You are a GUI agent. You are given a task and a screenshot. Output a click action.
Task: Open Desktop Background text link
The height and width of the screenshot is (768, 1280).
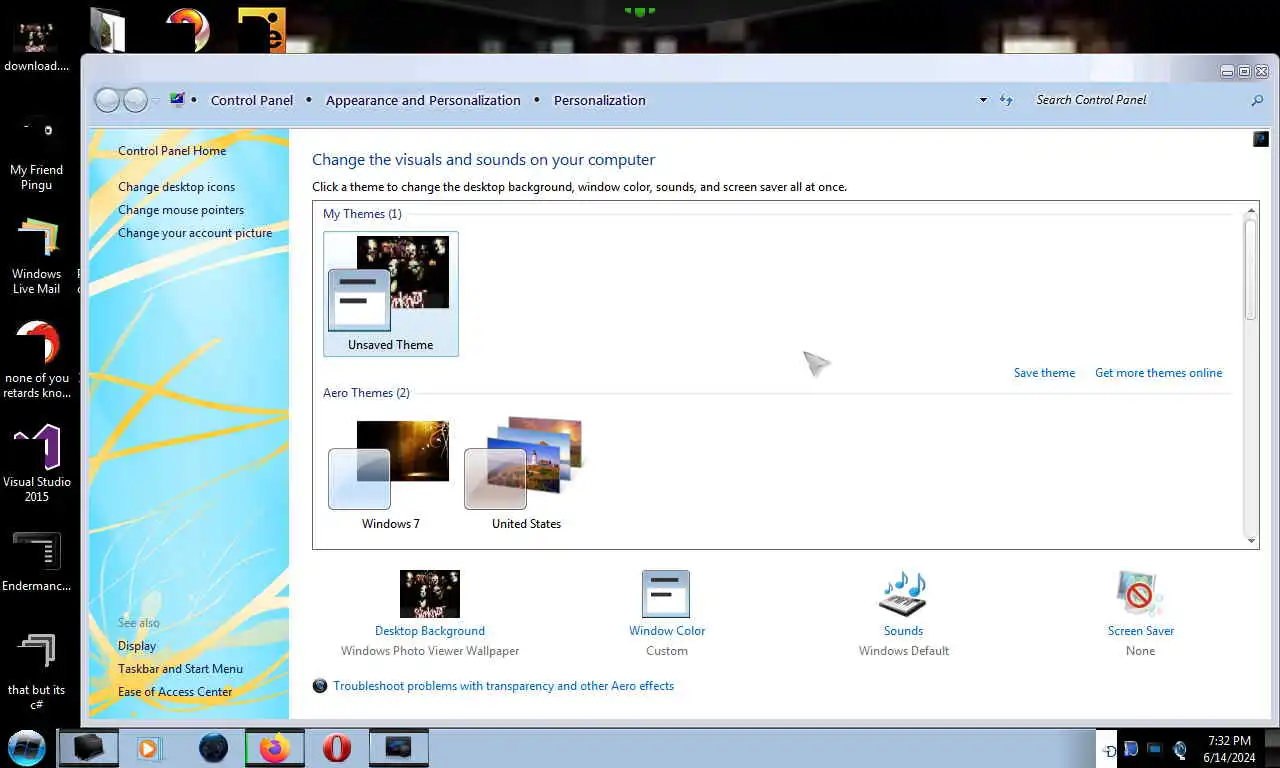coord(430,631)
